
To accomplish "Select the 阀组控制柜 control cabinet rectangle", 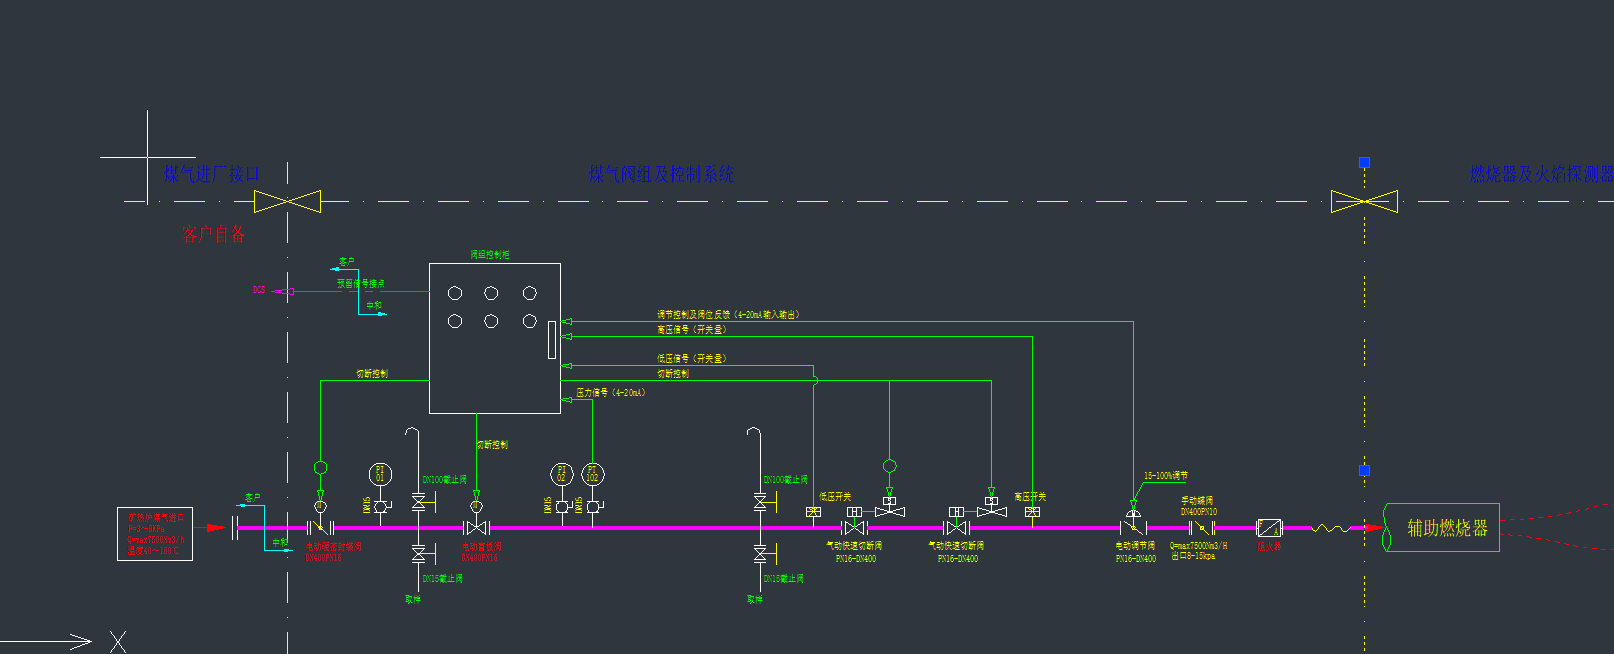I will coord(495,338).
